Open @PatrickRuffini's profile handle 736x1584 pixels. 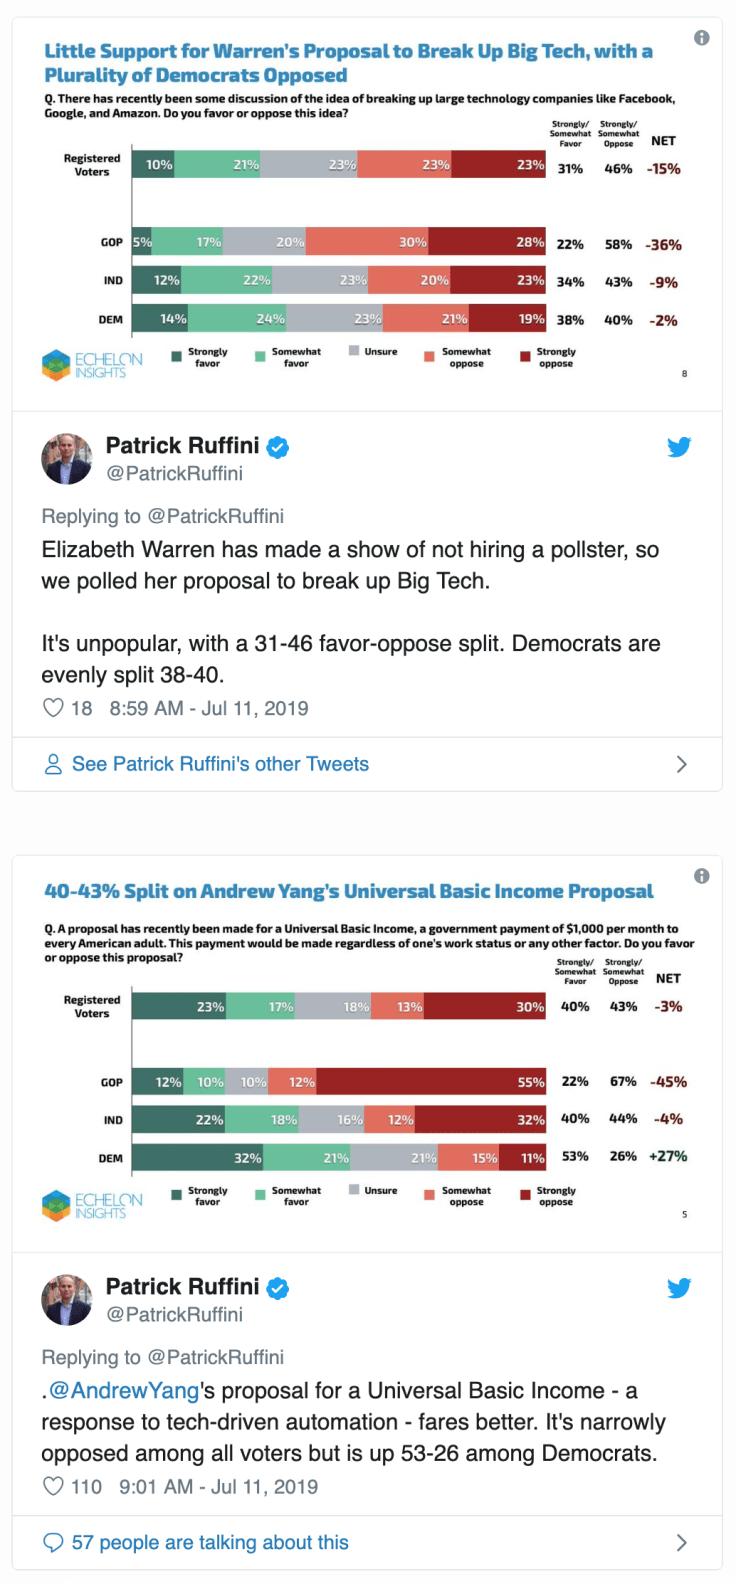[x=175, y=473]
